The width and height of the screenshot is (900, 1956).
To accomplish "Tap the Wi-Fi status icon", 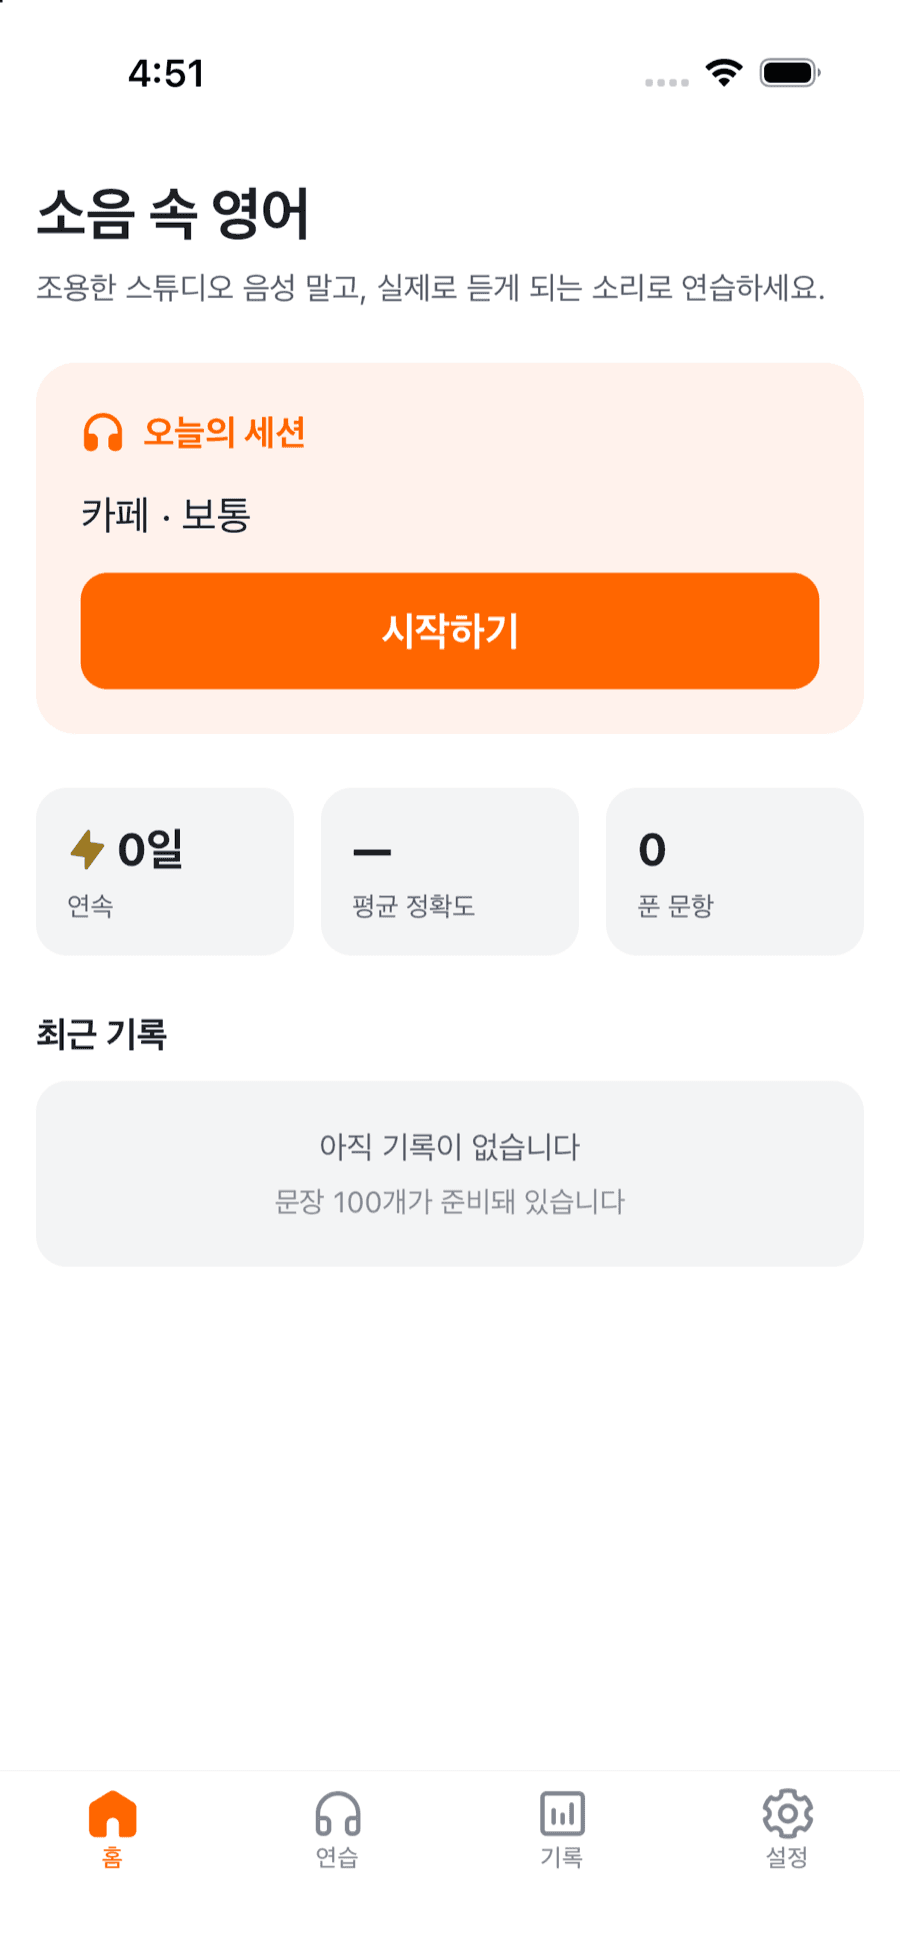I will coord(724,73).
